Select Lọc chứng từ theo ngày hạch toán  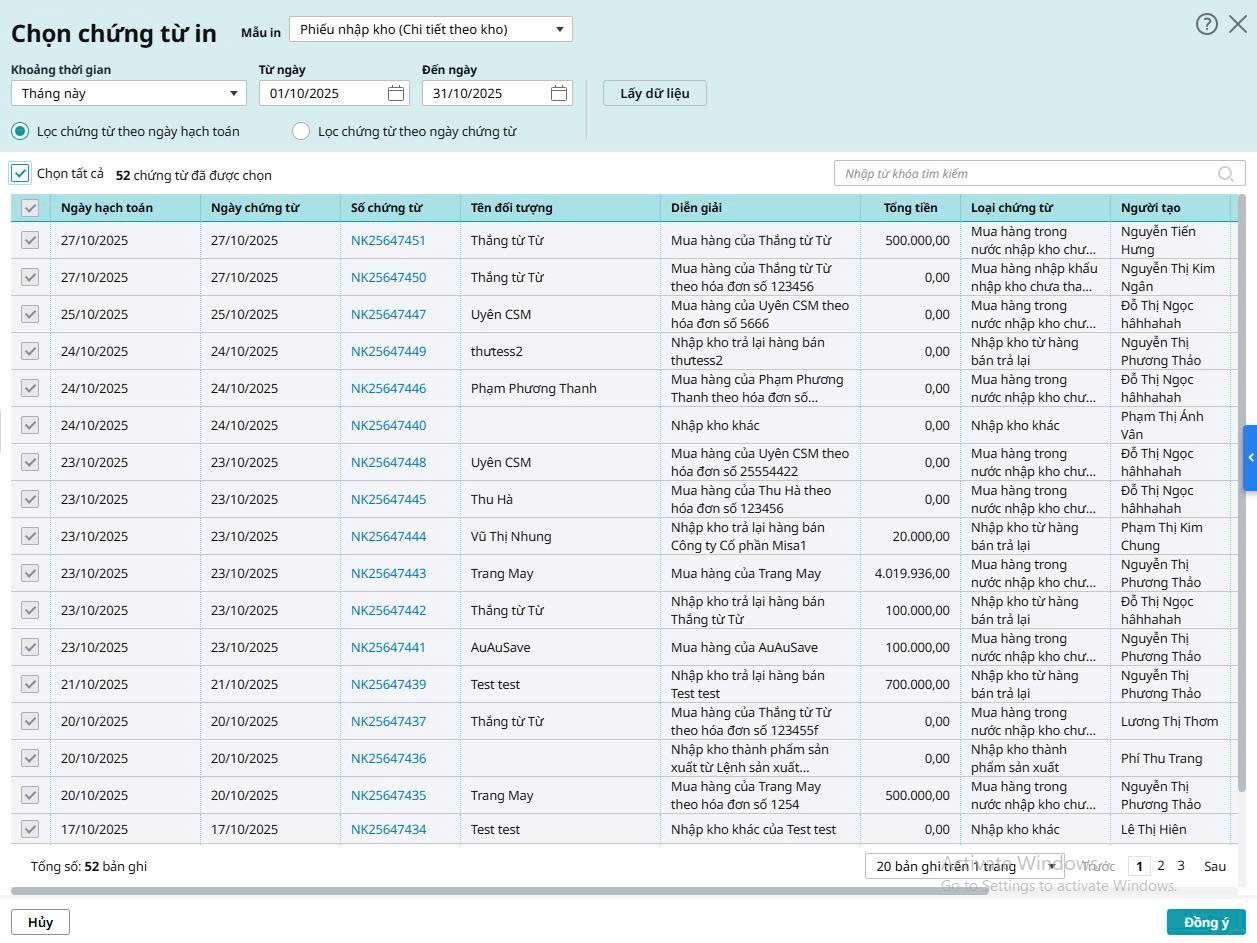pos(20,131)
